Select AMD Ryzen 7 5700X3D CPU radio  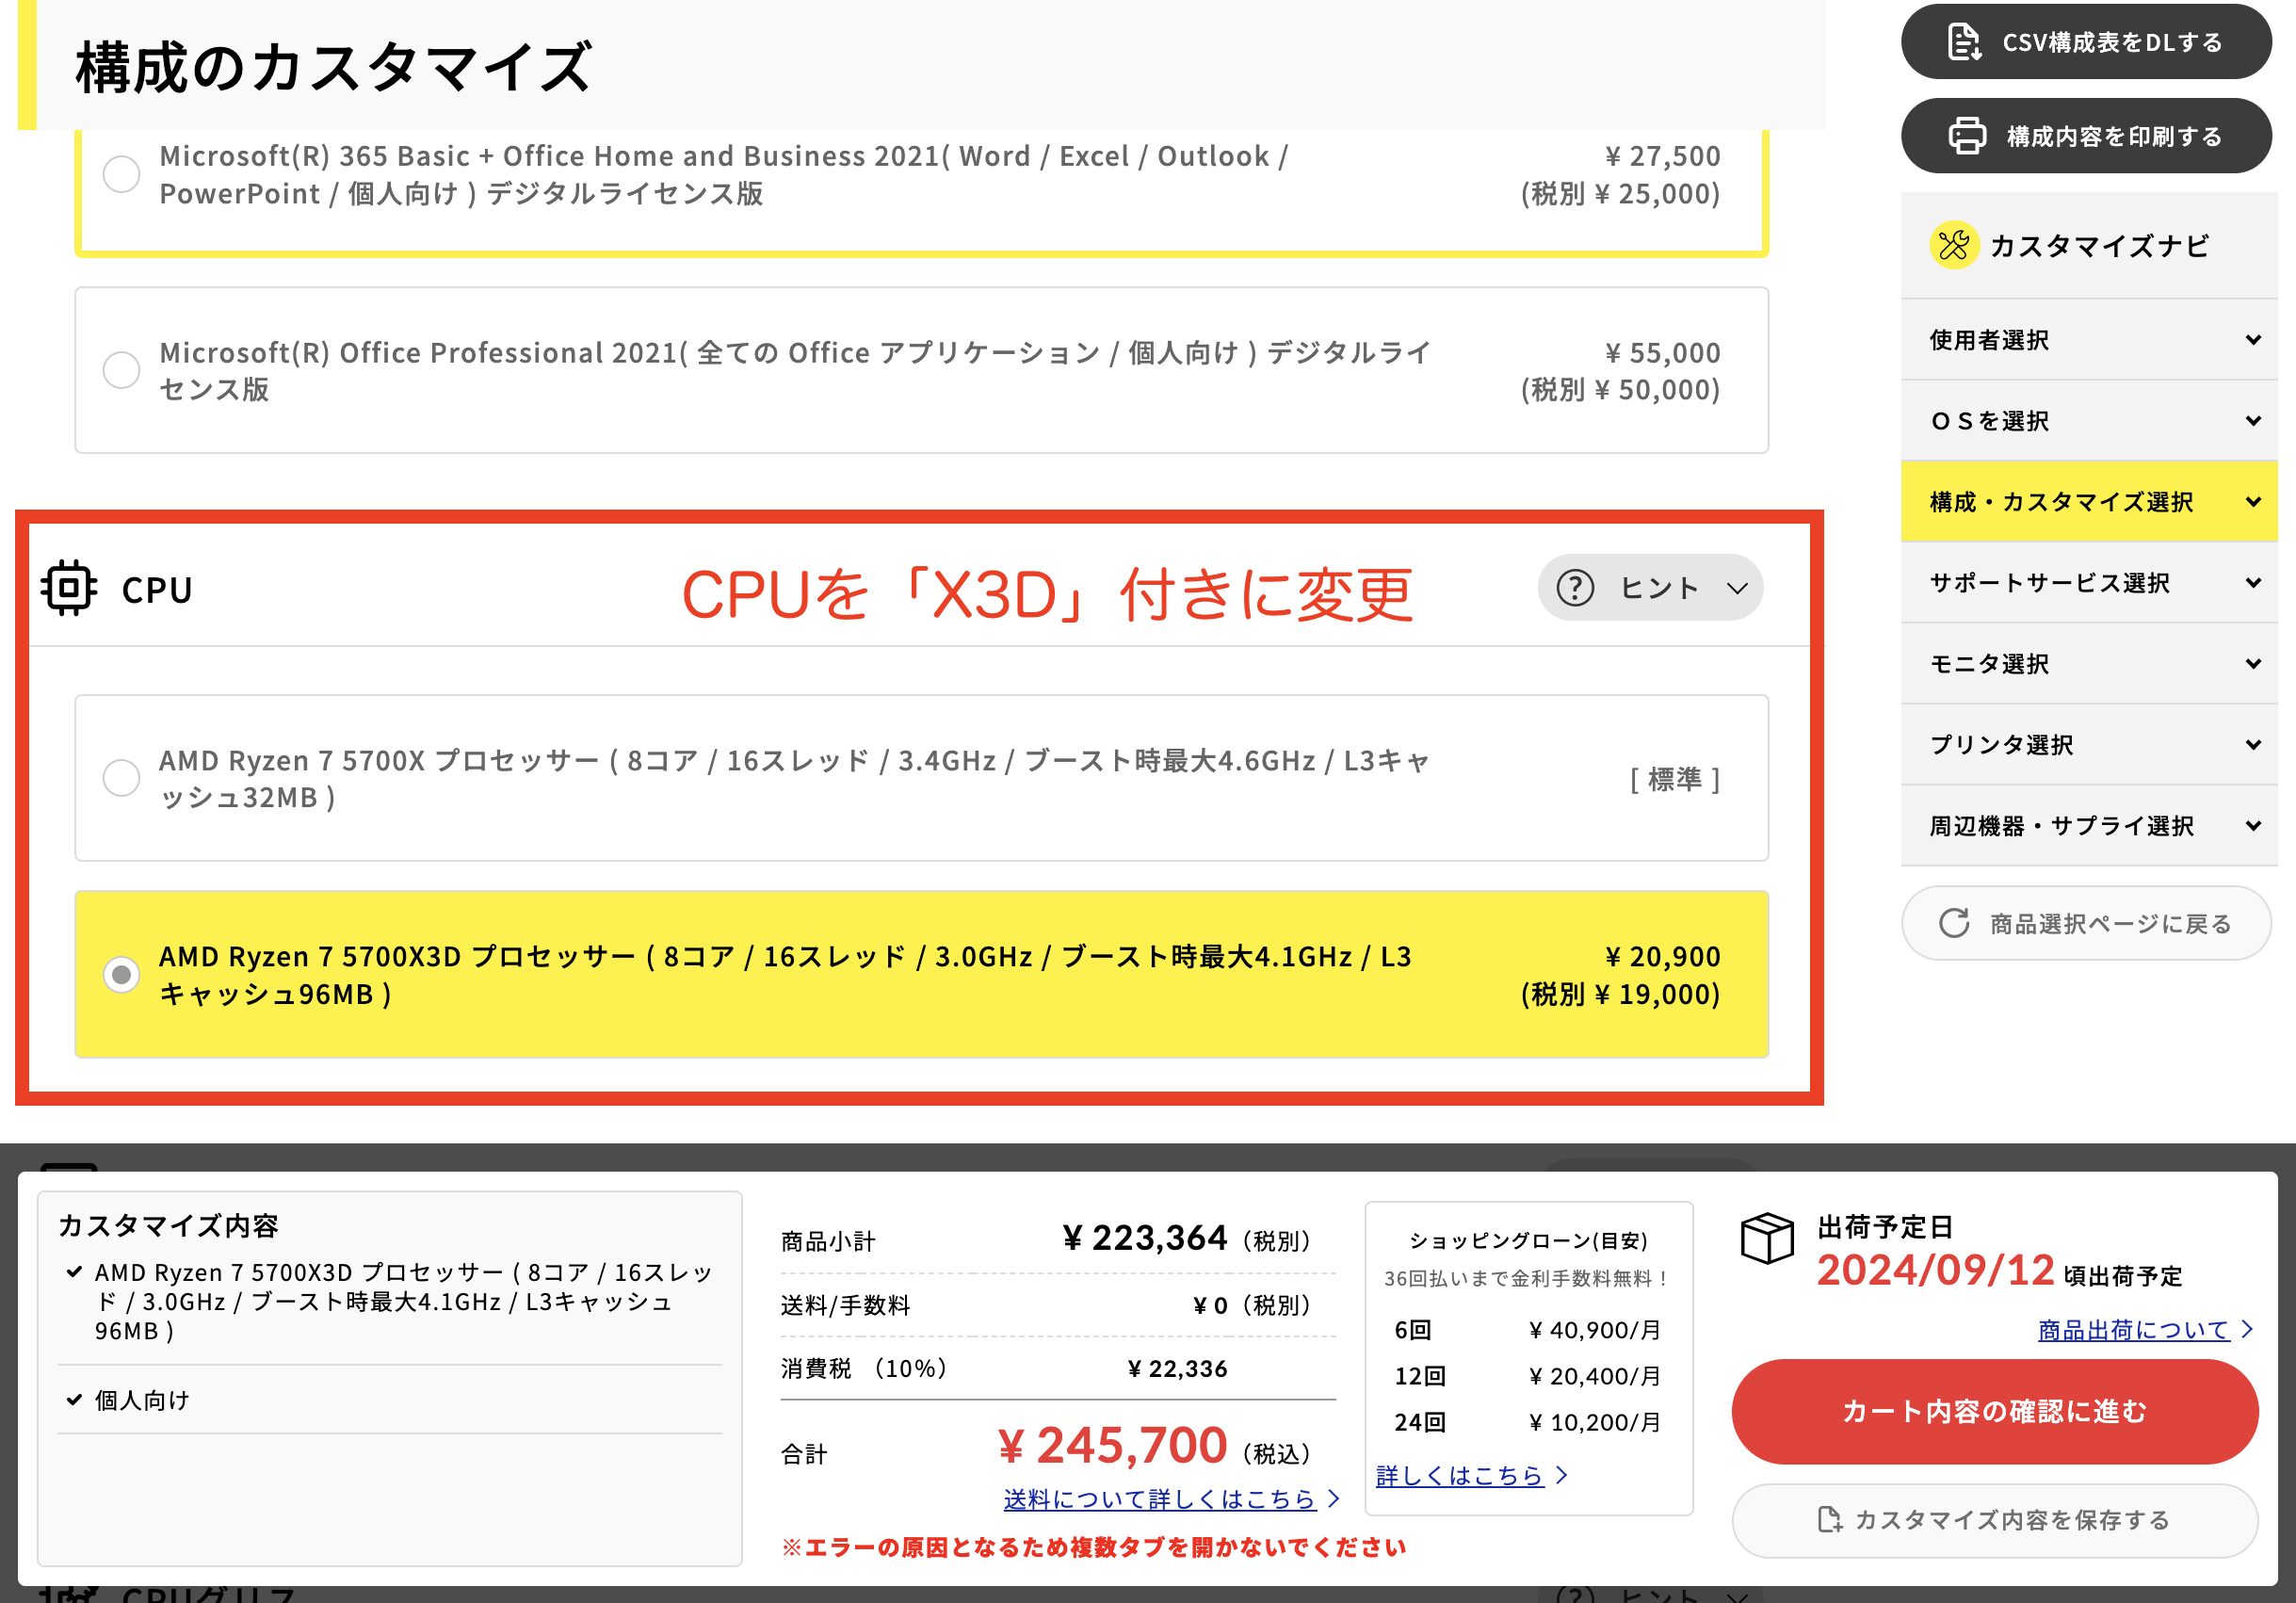coord(121,974)
